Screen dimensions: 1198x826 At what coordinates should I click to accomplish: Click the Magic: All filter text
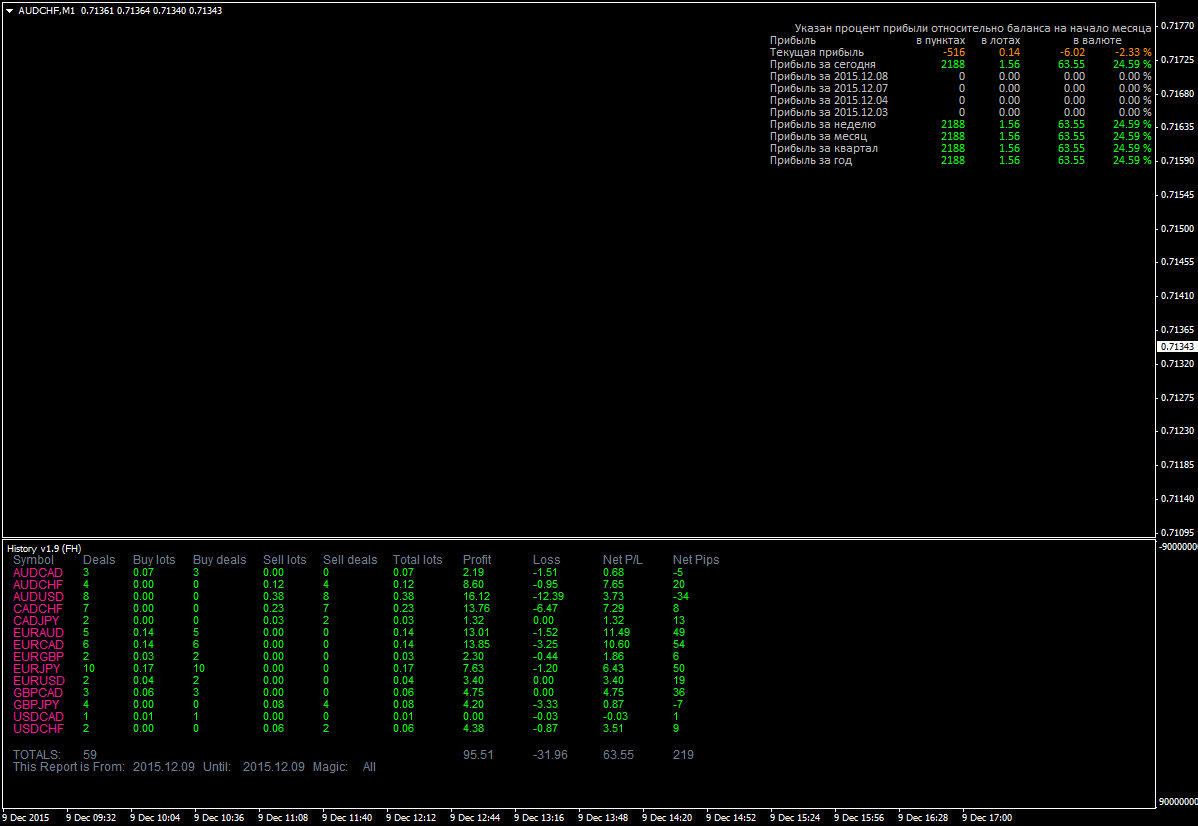point(344,766)
